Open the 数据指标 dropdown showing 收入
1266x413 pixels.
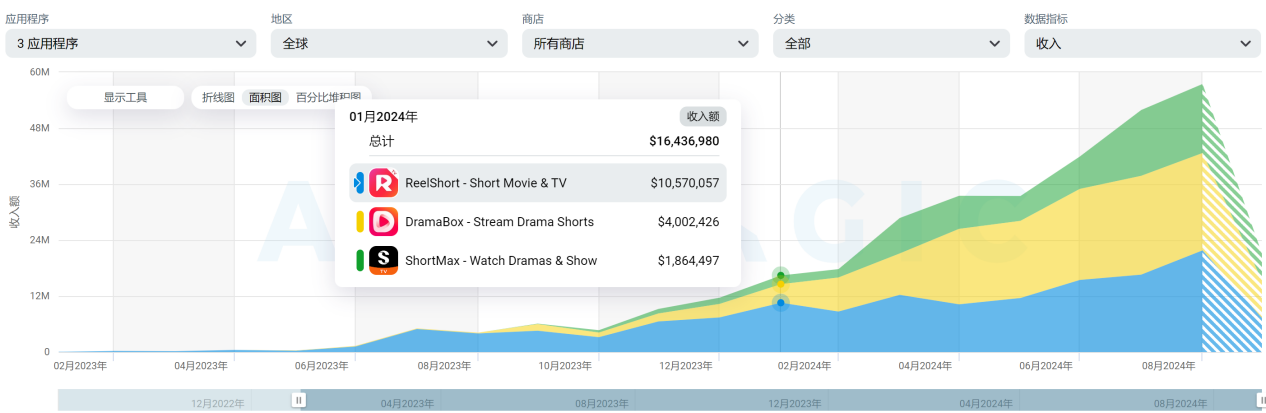click(x=1142, y=43)
